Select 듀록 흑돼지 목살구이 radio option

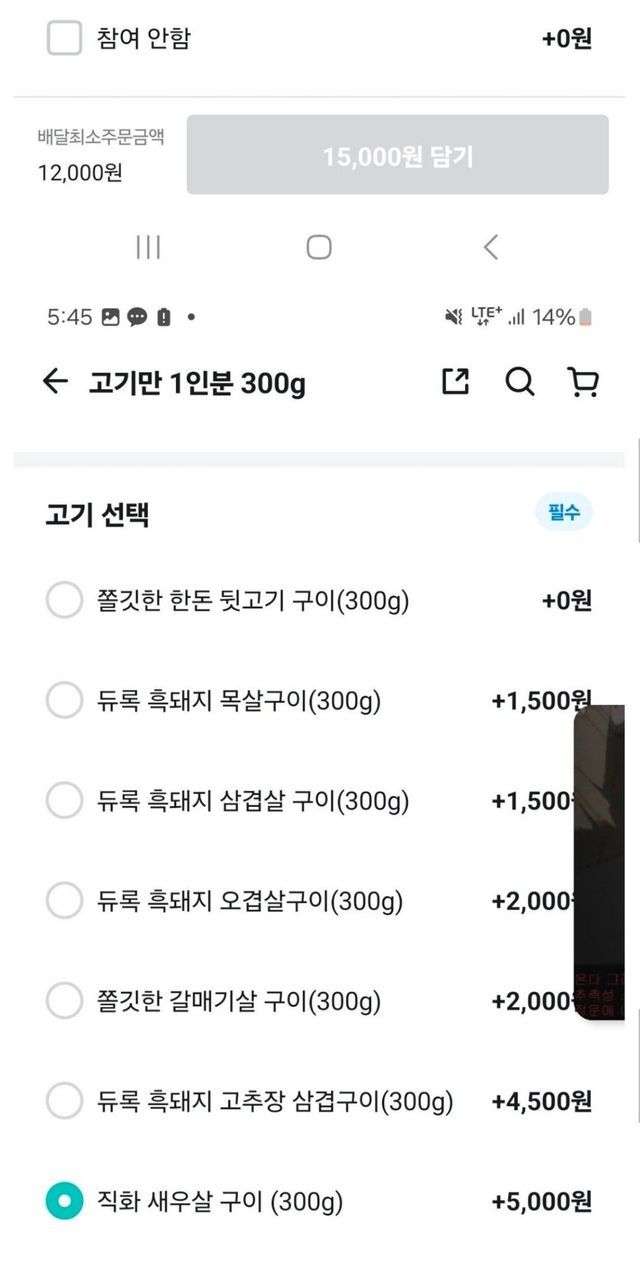(64, 701)
